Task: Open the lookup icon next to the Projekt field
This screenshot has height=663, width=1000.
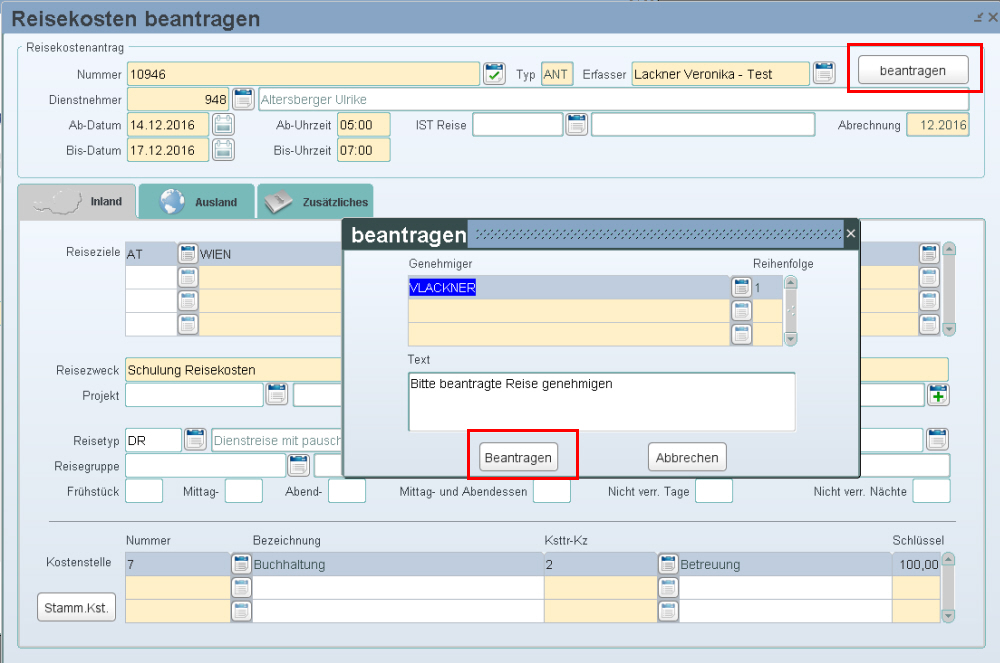Action: 277,395
